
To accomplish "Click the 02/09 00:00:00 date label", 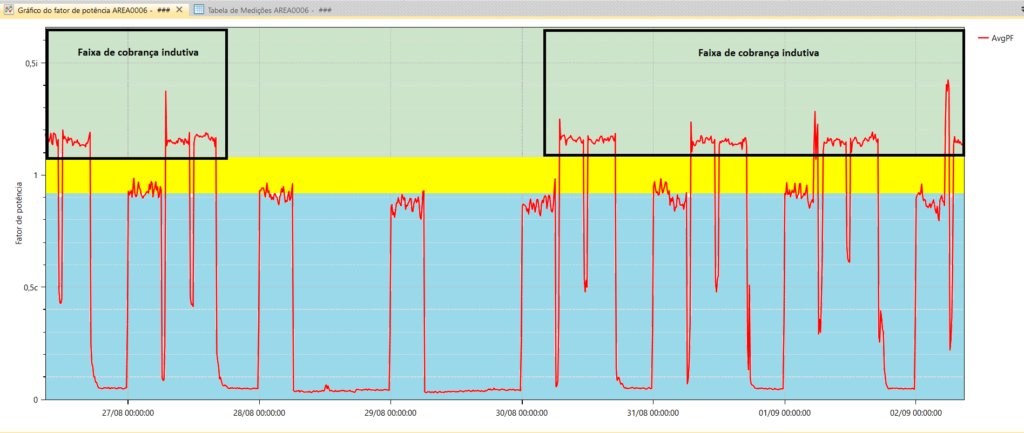I will (916, 411).
